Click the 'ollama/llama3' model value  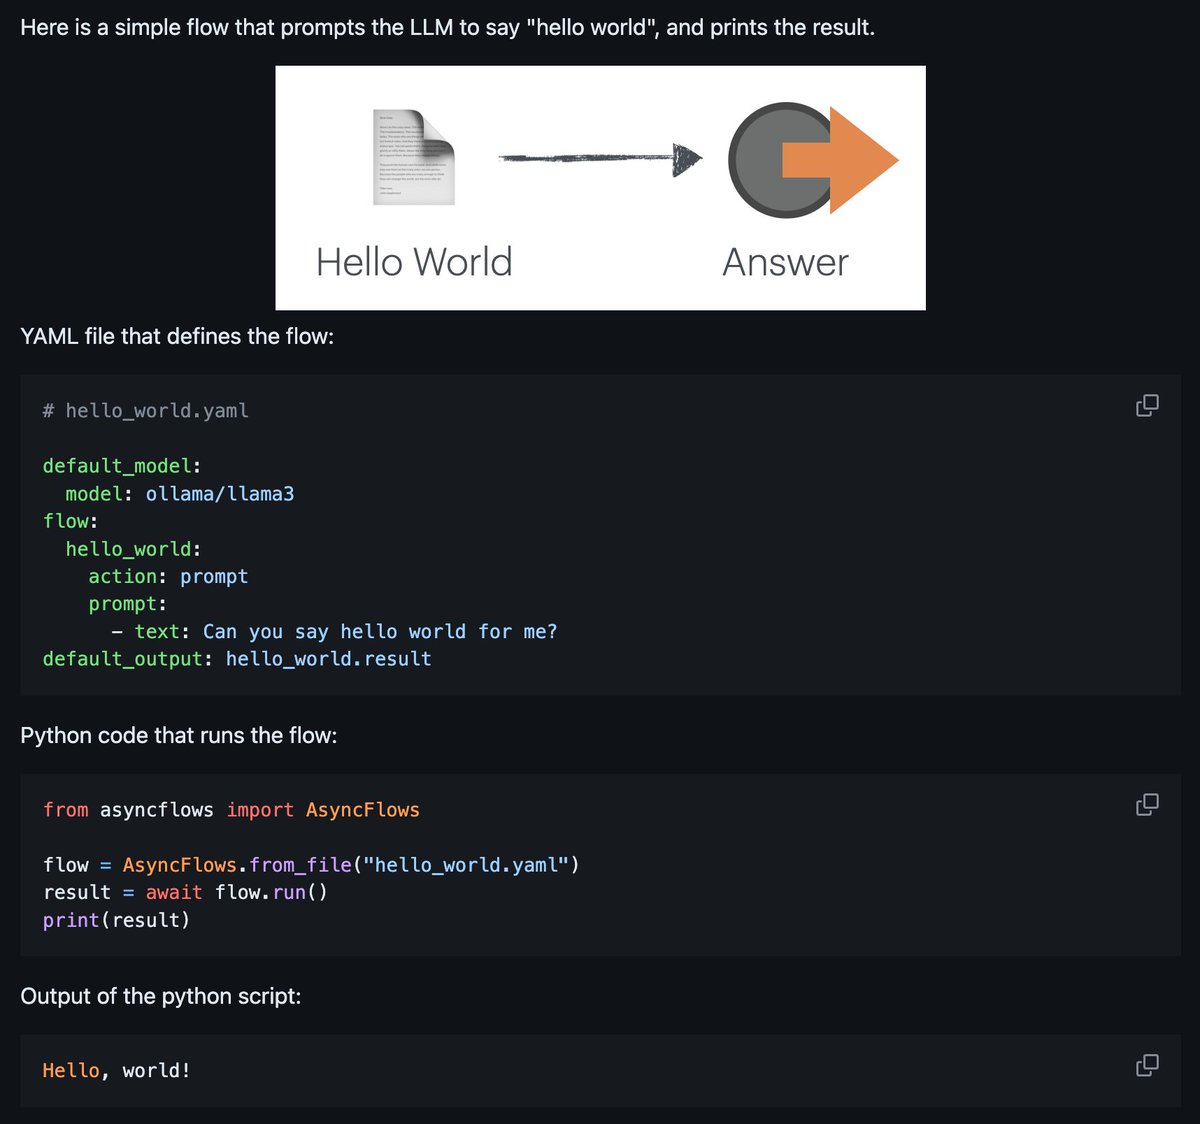coord(220,493)
